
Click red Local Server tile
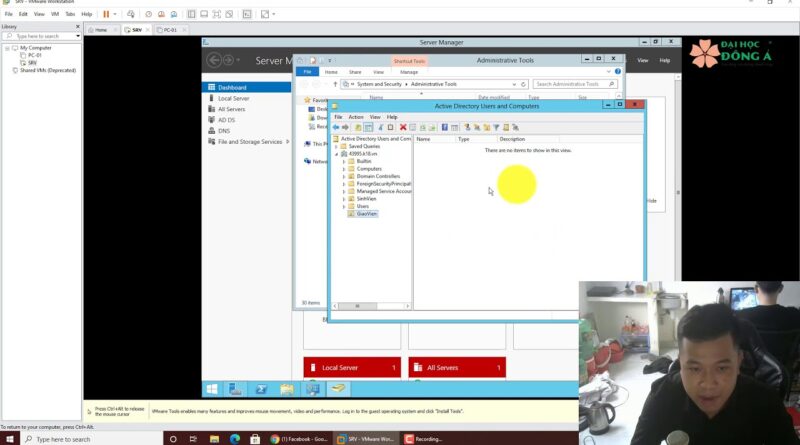[x=352, y=367]
